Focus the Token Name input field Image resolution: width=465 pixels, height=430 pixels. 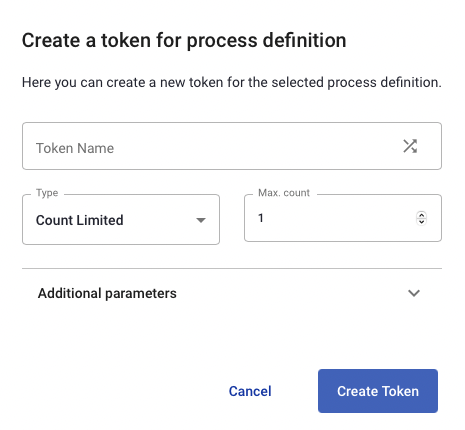click(232, 146)
